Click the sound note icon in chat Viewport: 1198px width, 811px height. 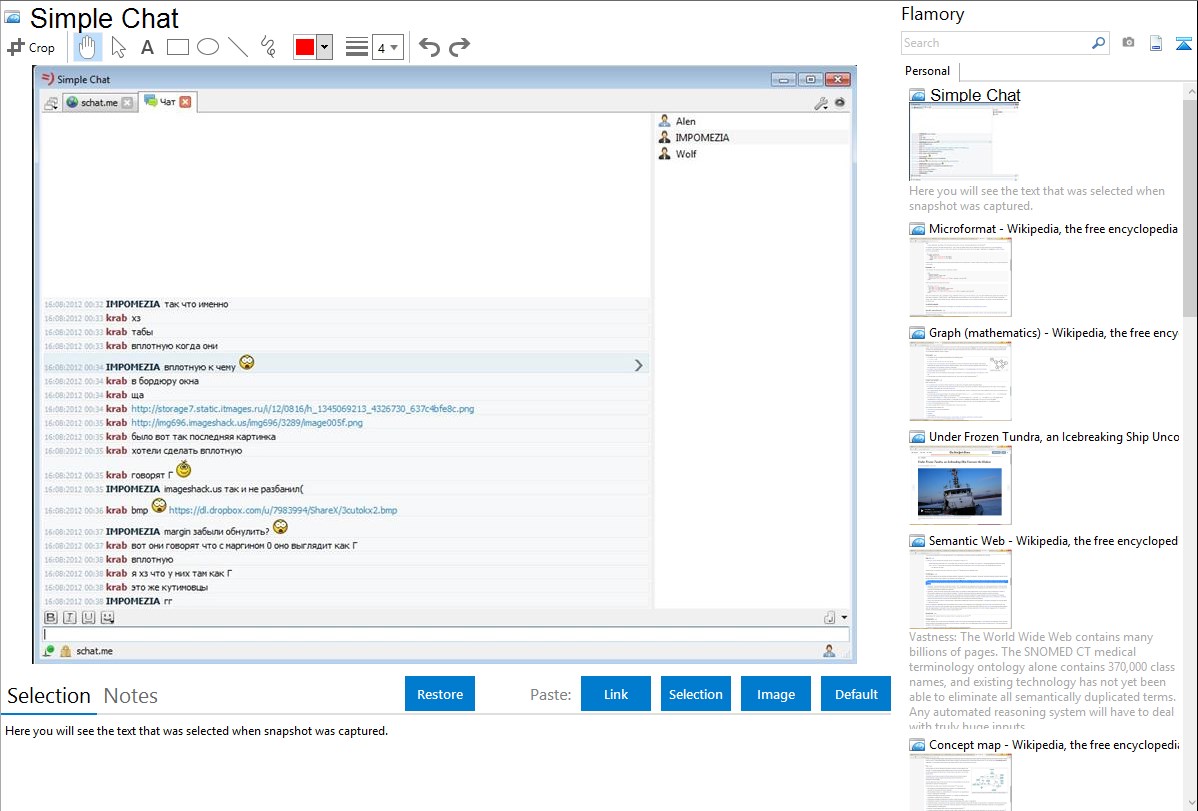click(829, 618)
